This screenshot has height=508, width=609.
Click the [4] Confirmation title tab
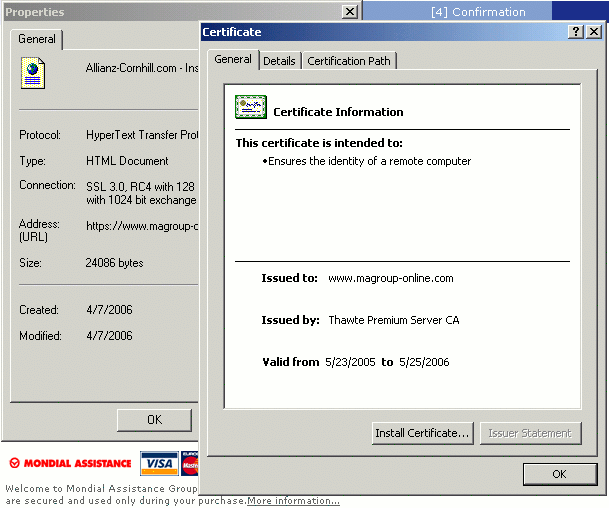click(478, 12)
